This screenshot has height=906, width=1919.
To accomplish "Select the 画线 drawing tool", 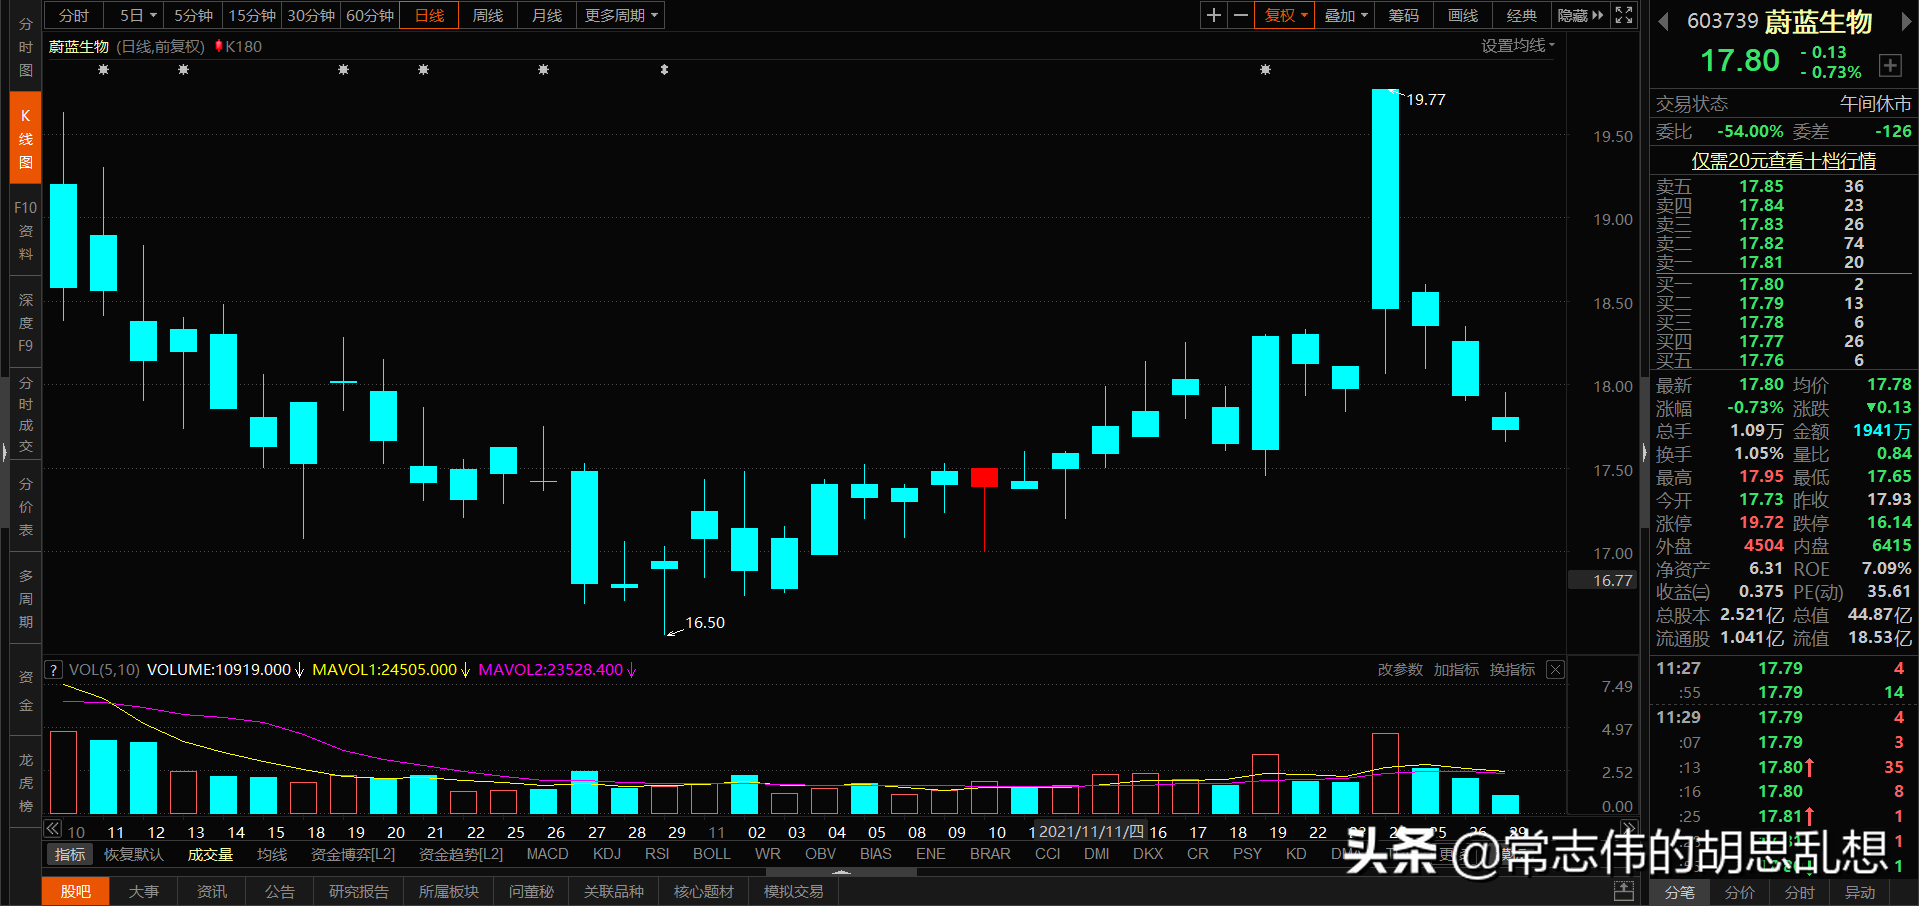I will click(1461, 15).
